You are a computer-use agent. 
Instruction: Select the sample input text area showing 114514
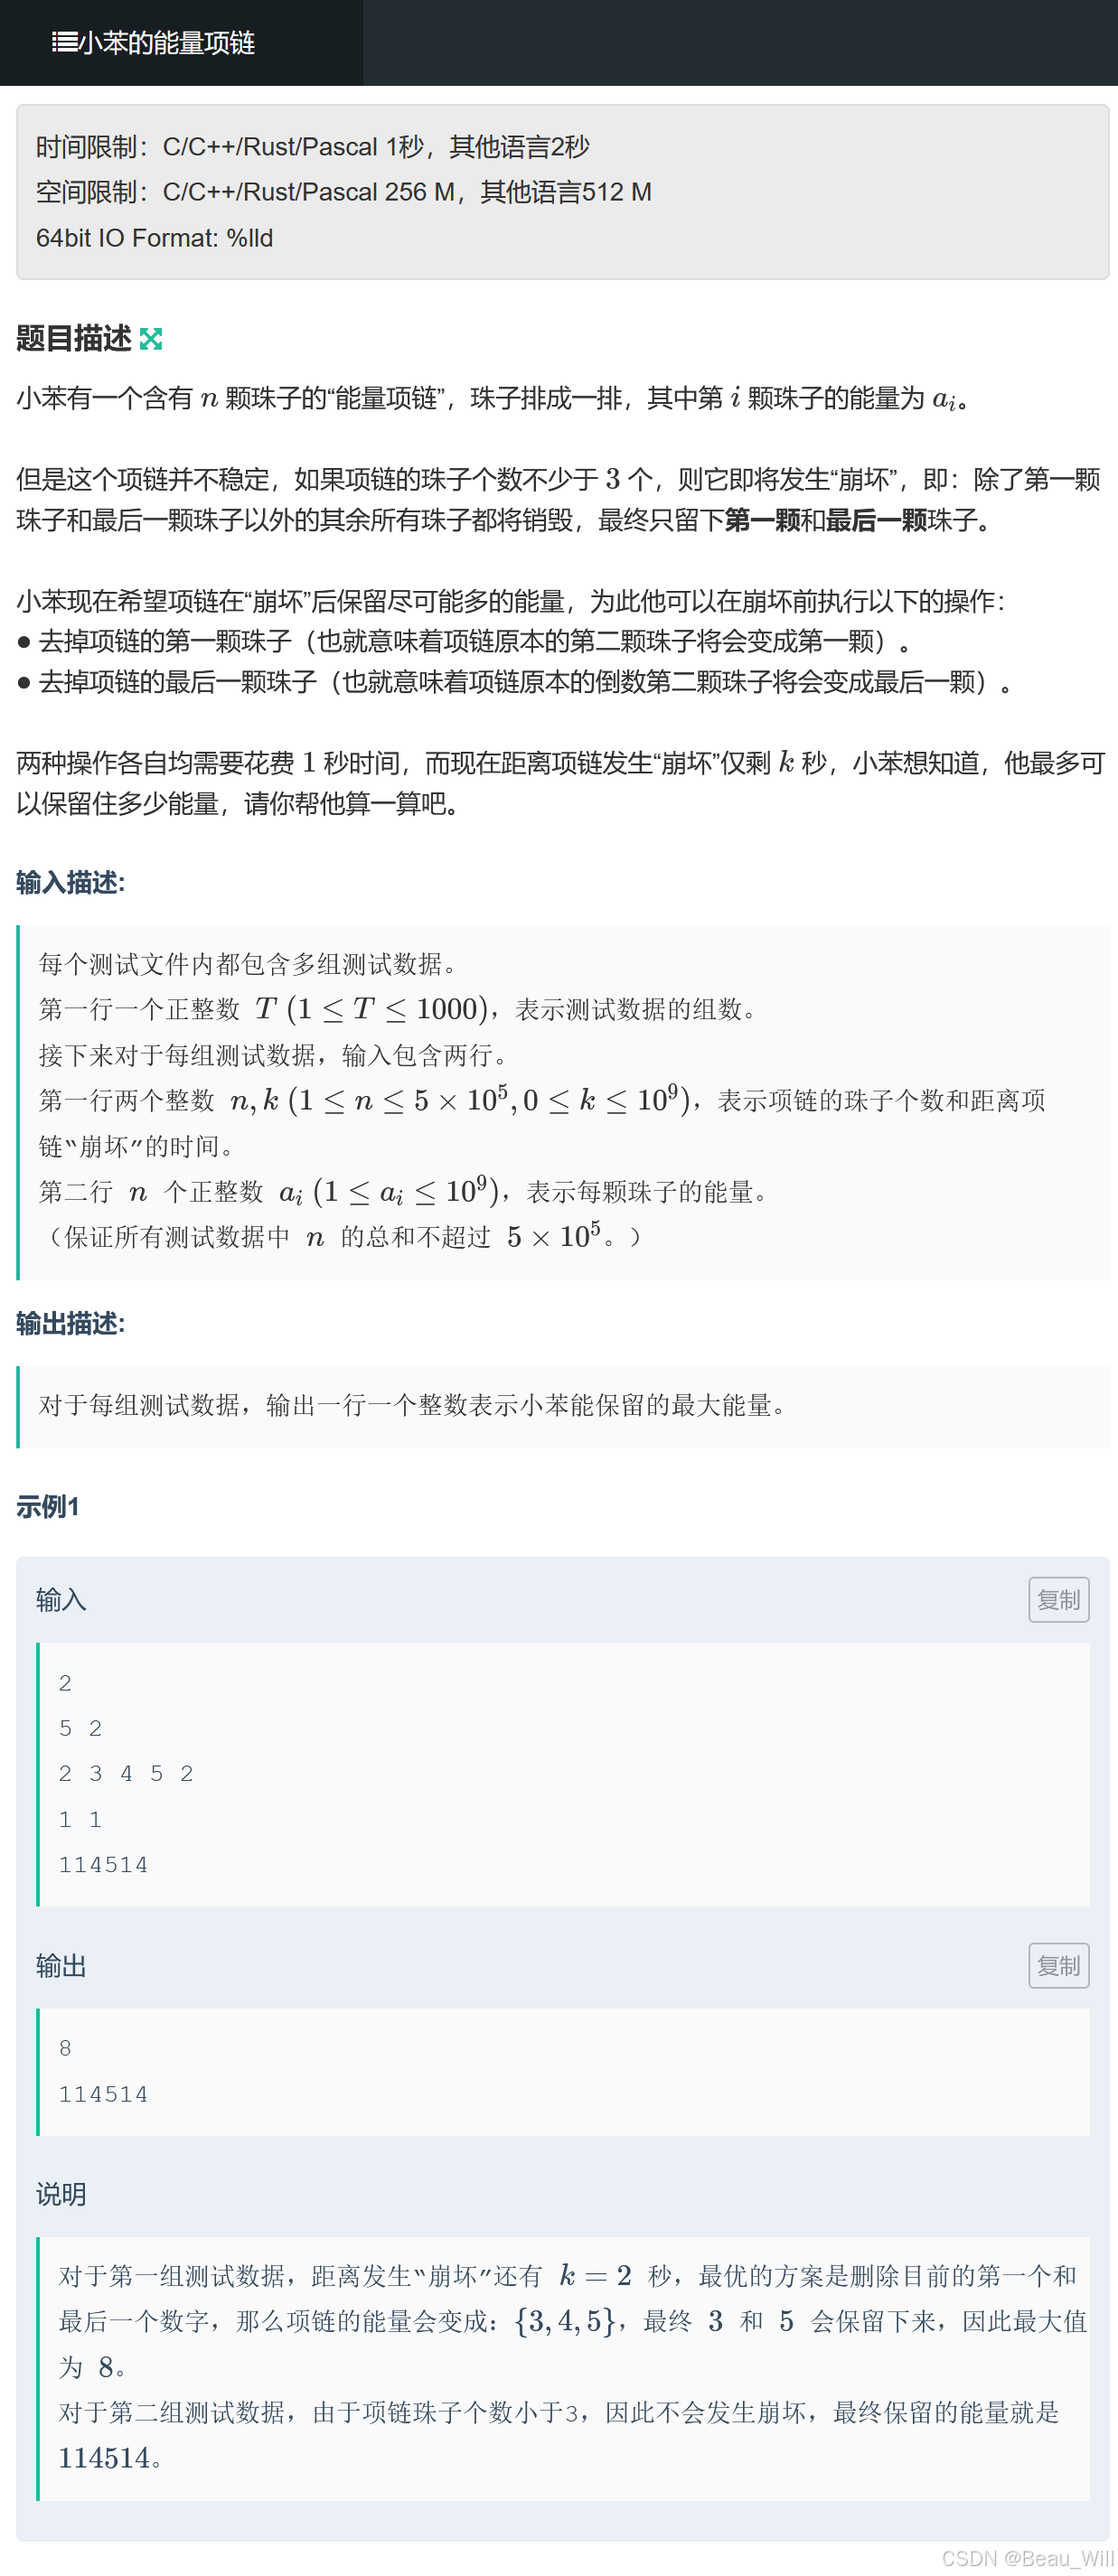(x=103, y=1864)
